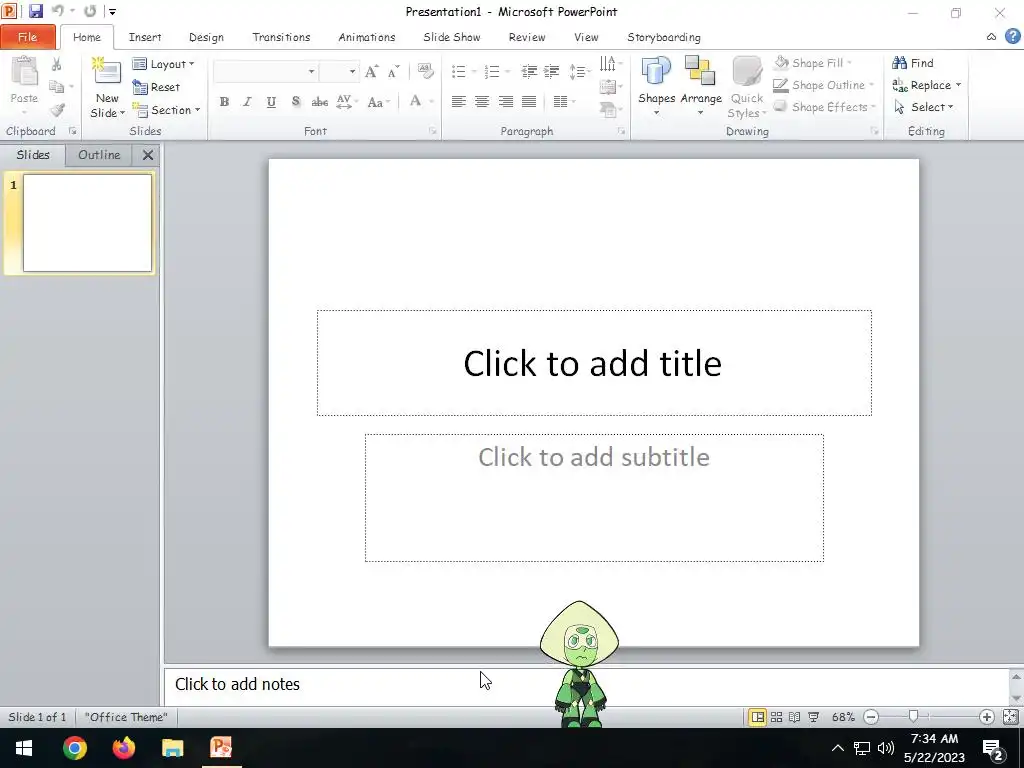Open Character Spacing options
The image size is (1024, 768).
[x=346, y=102]
